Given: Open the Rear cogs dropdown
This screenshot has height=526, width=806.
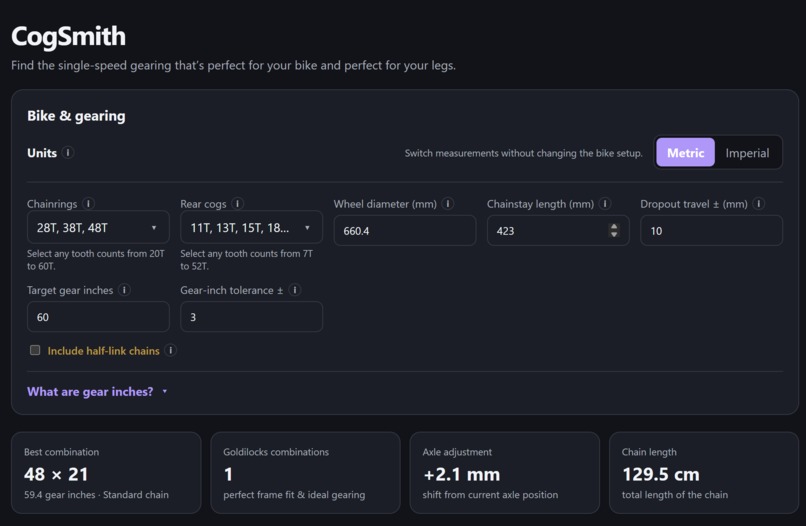Looking at the screenshot, I should click(251, 227).
